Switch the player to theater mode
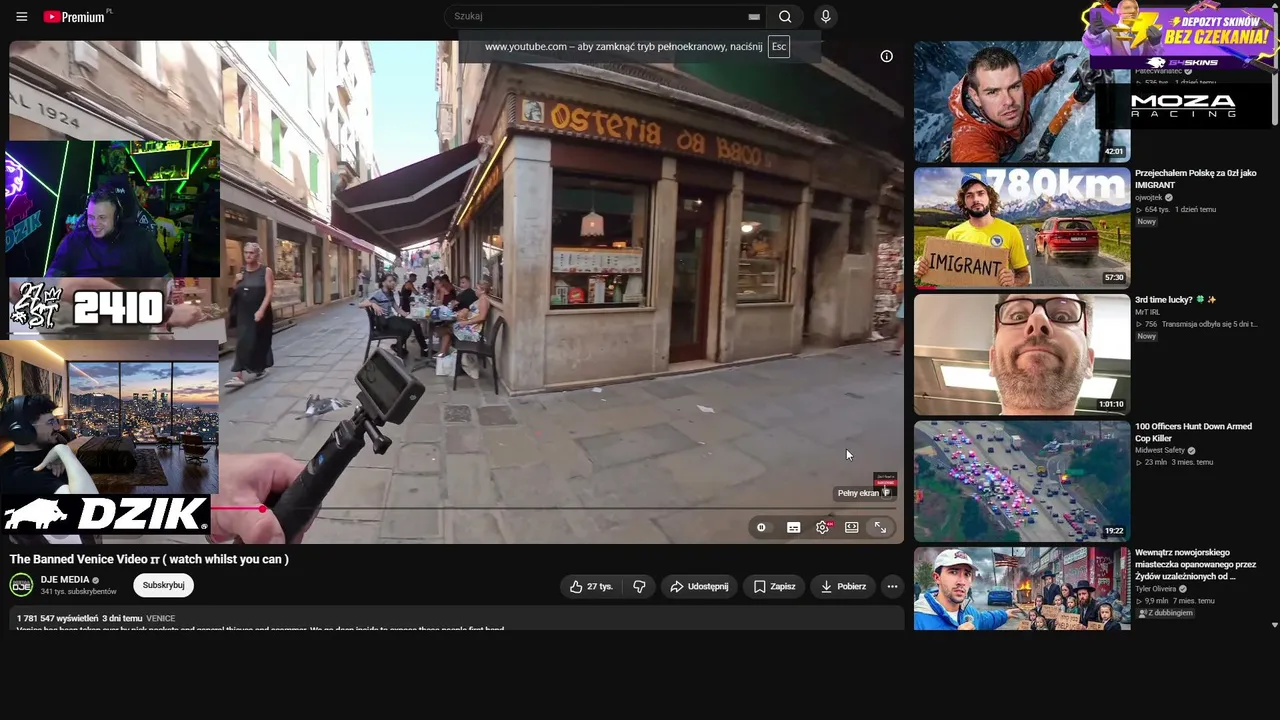This screenshot has width=1280, height=720. tap(851, 527)
